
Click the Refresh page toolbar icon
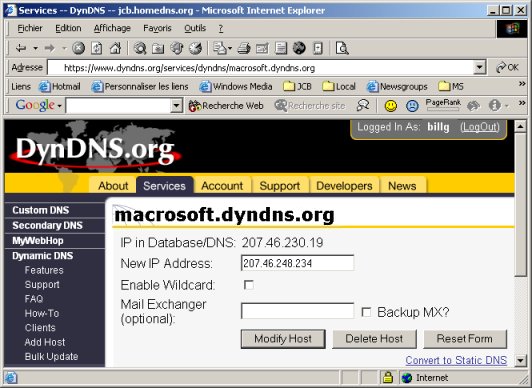[x=97, y=48]
